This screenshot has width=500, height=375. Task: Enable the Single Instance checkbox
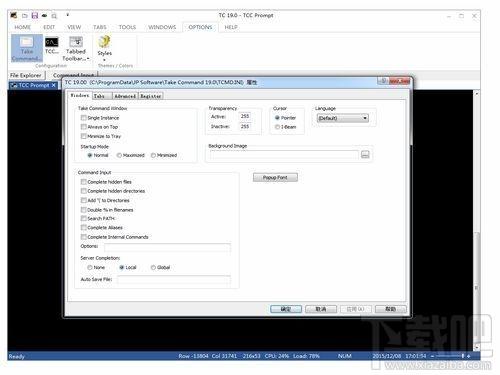pos(84,118)
